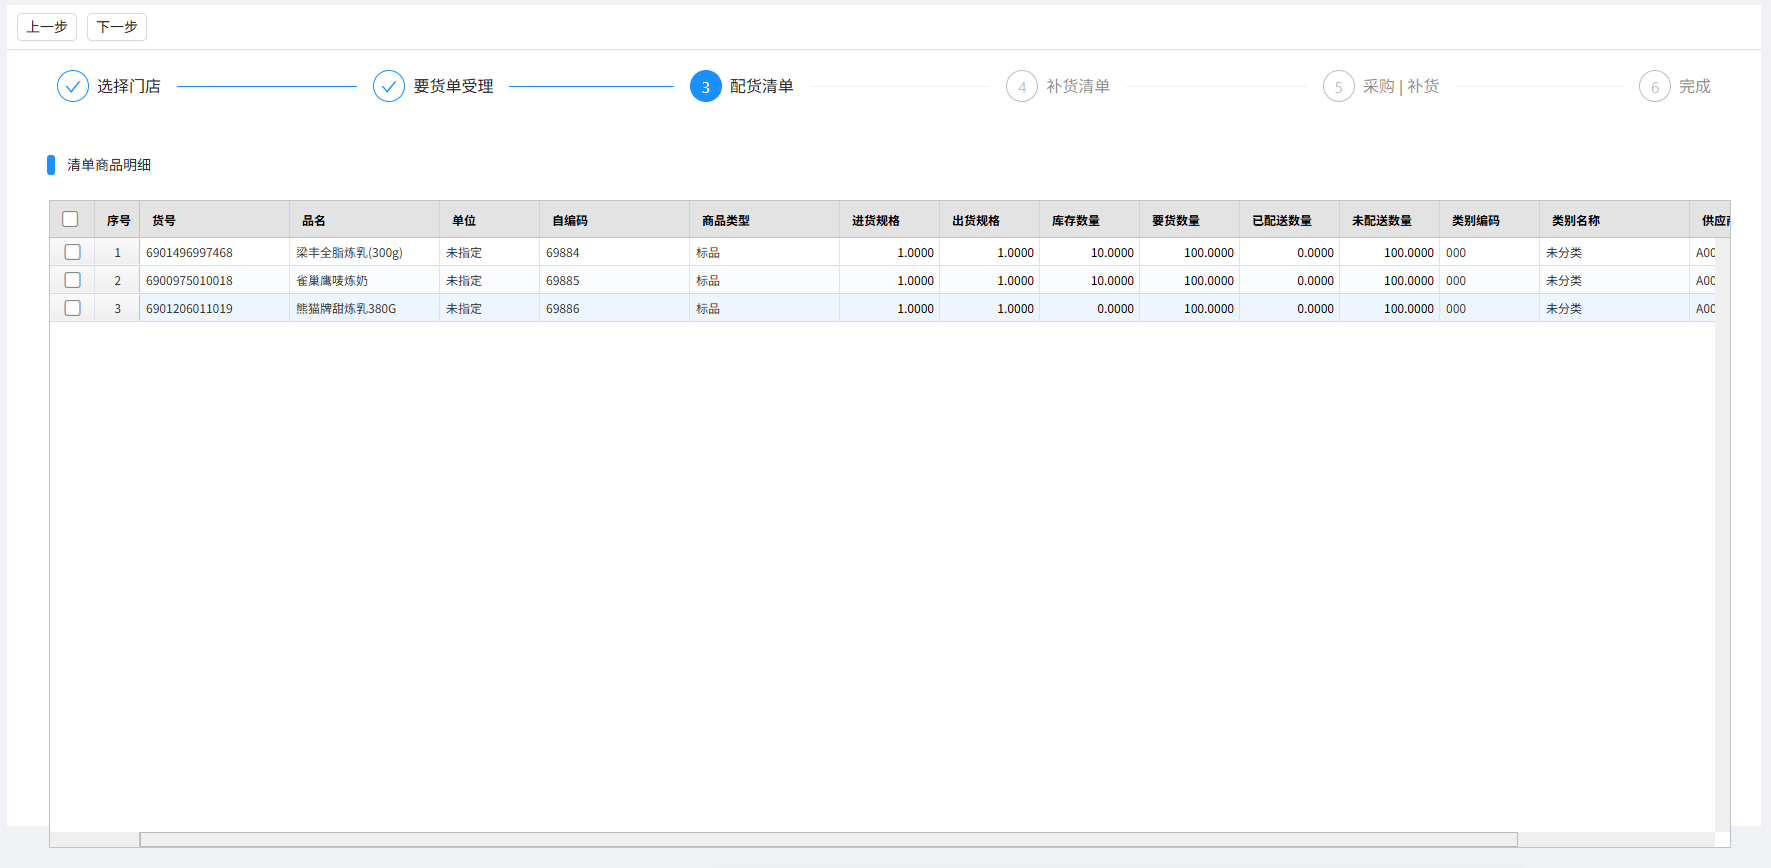Click the 要货数量 column header
The image size is (1771, 868).
tap(1190, 220)
